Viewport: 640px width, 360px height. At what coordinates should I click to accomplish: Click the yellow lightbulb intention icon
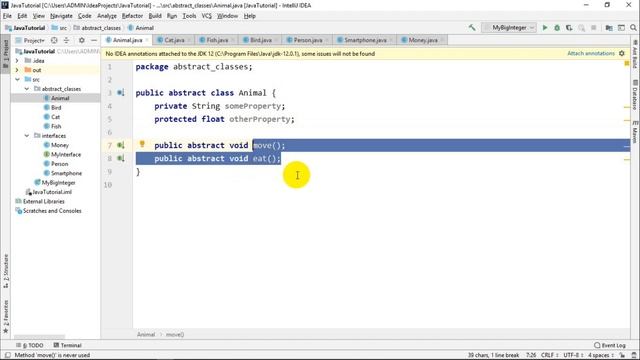(142, 144)
